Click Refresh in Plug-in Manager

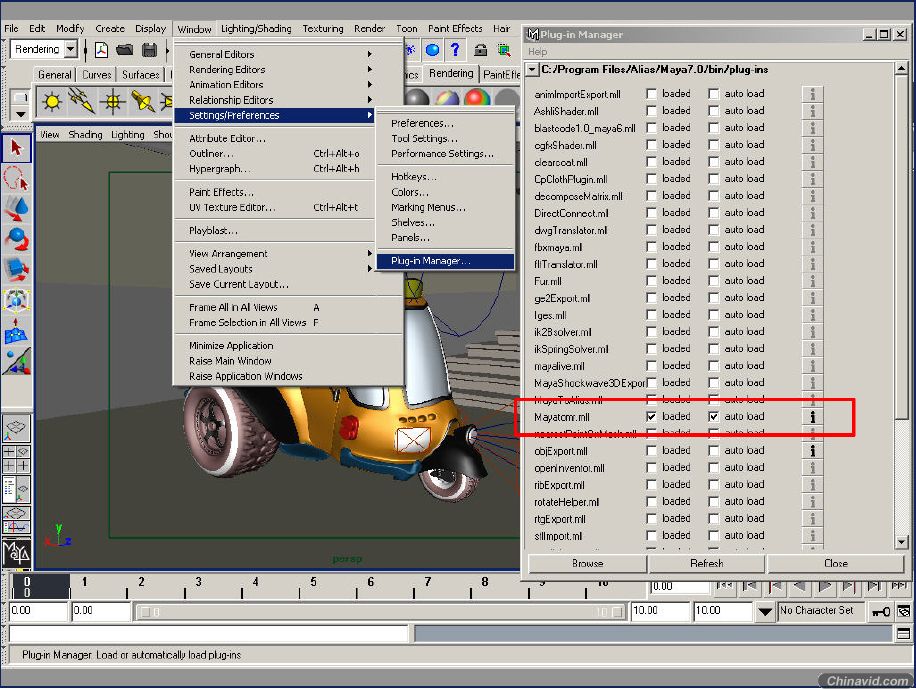[x=706, y=563]
